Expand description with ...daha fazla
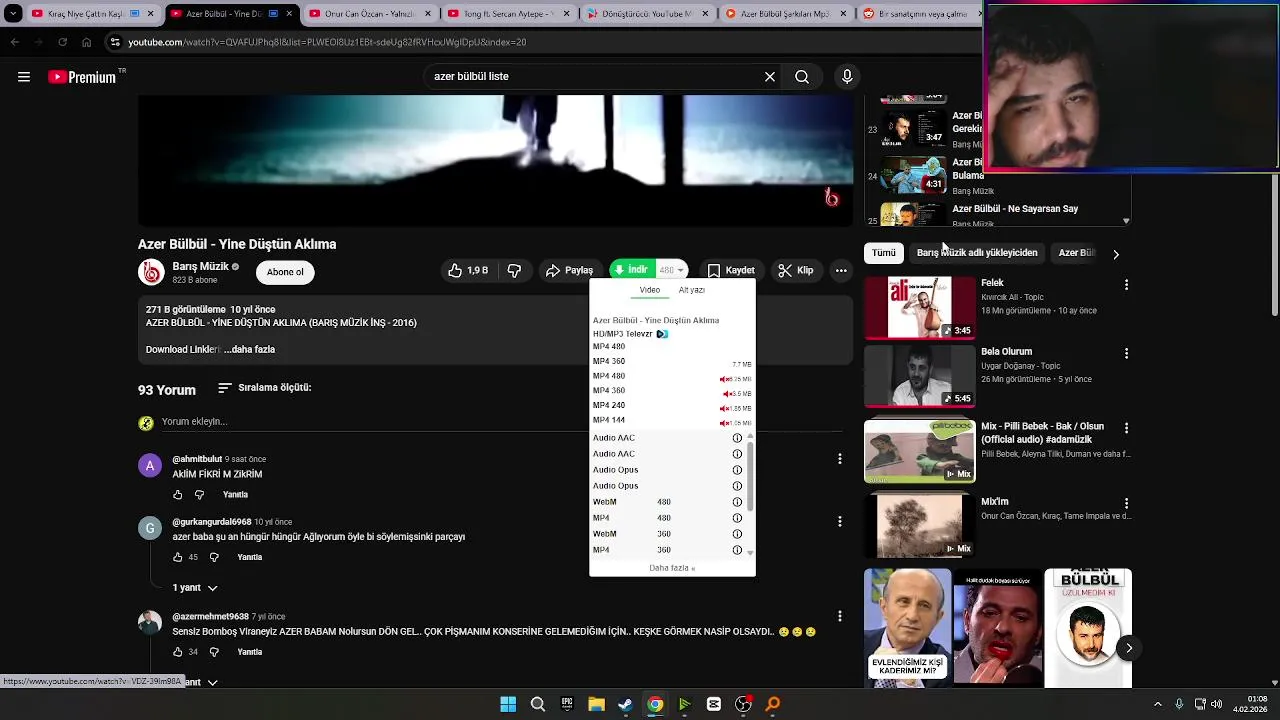 click(249, 349)
